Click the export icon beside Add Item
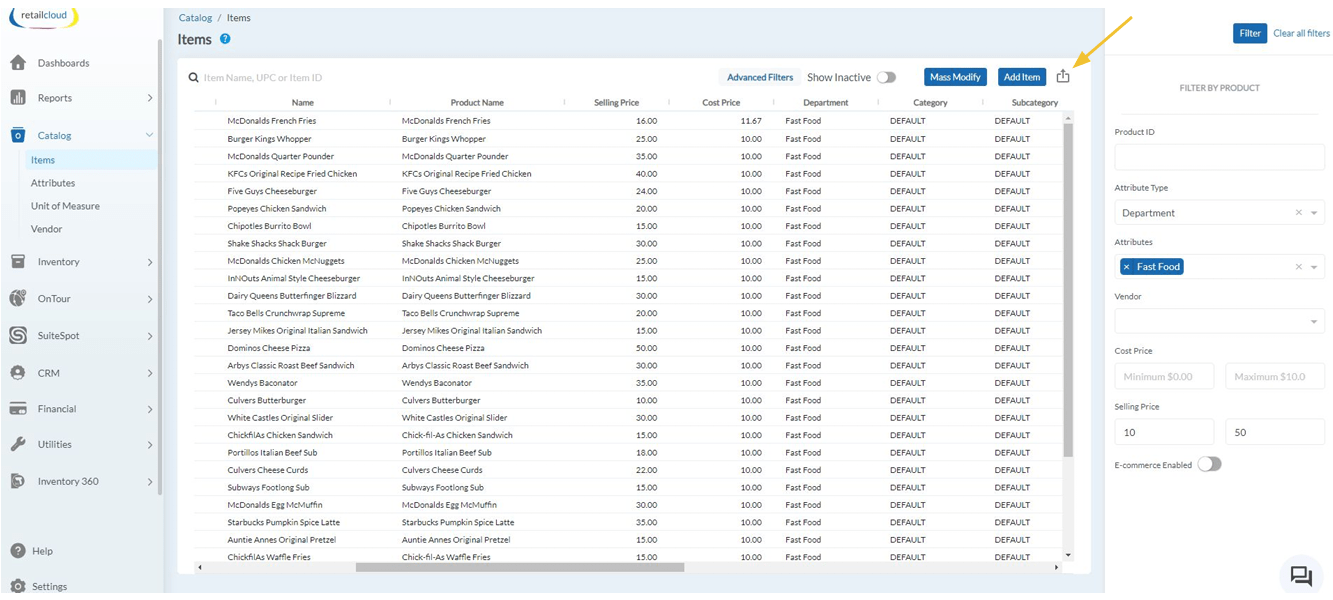This screenshot has height=600, width=1333. click(x=1063, y=76)
